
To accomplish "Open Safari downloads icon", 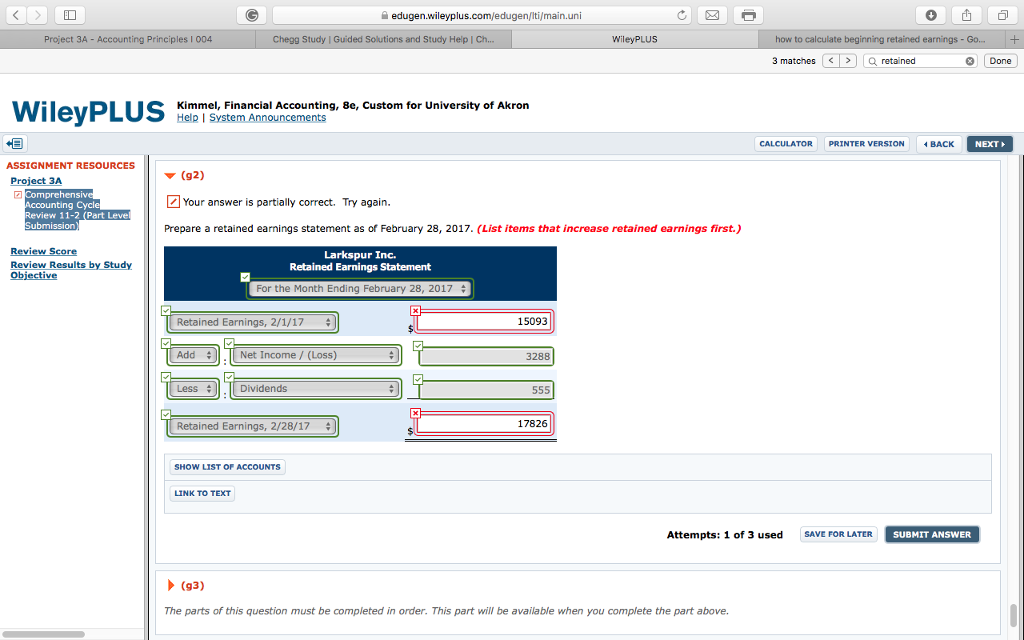I will (931, 15).
